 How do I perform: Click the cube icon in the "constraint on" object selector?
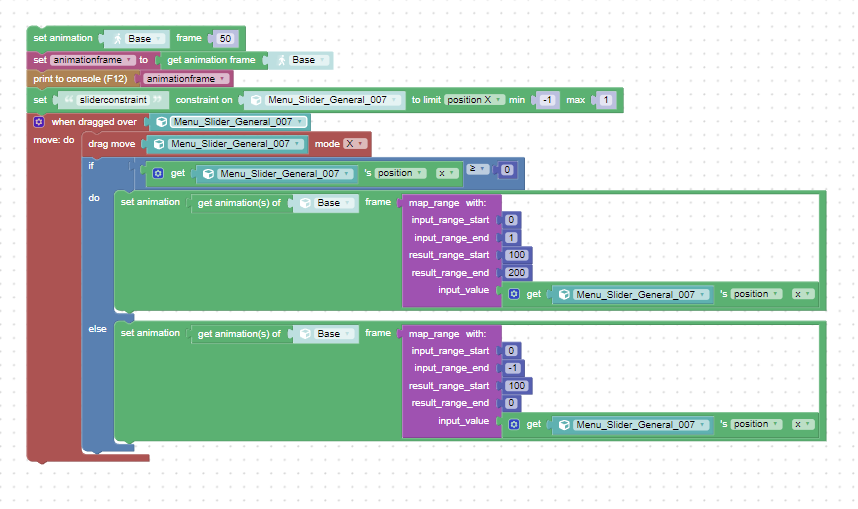pos(256,100)
